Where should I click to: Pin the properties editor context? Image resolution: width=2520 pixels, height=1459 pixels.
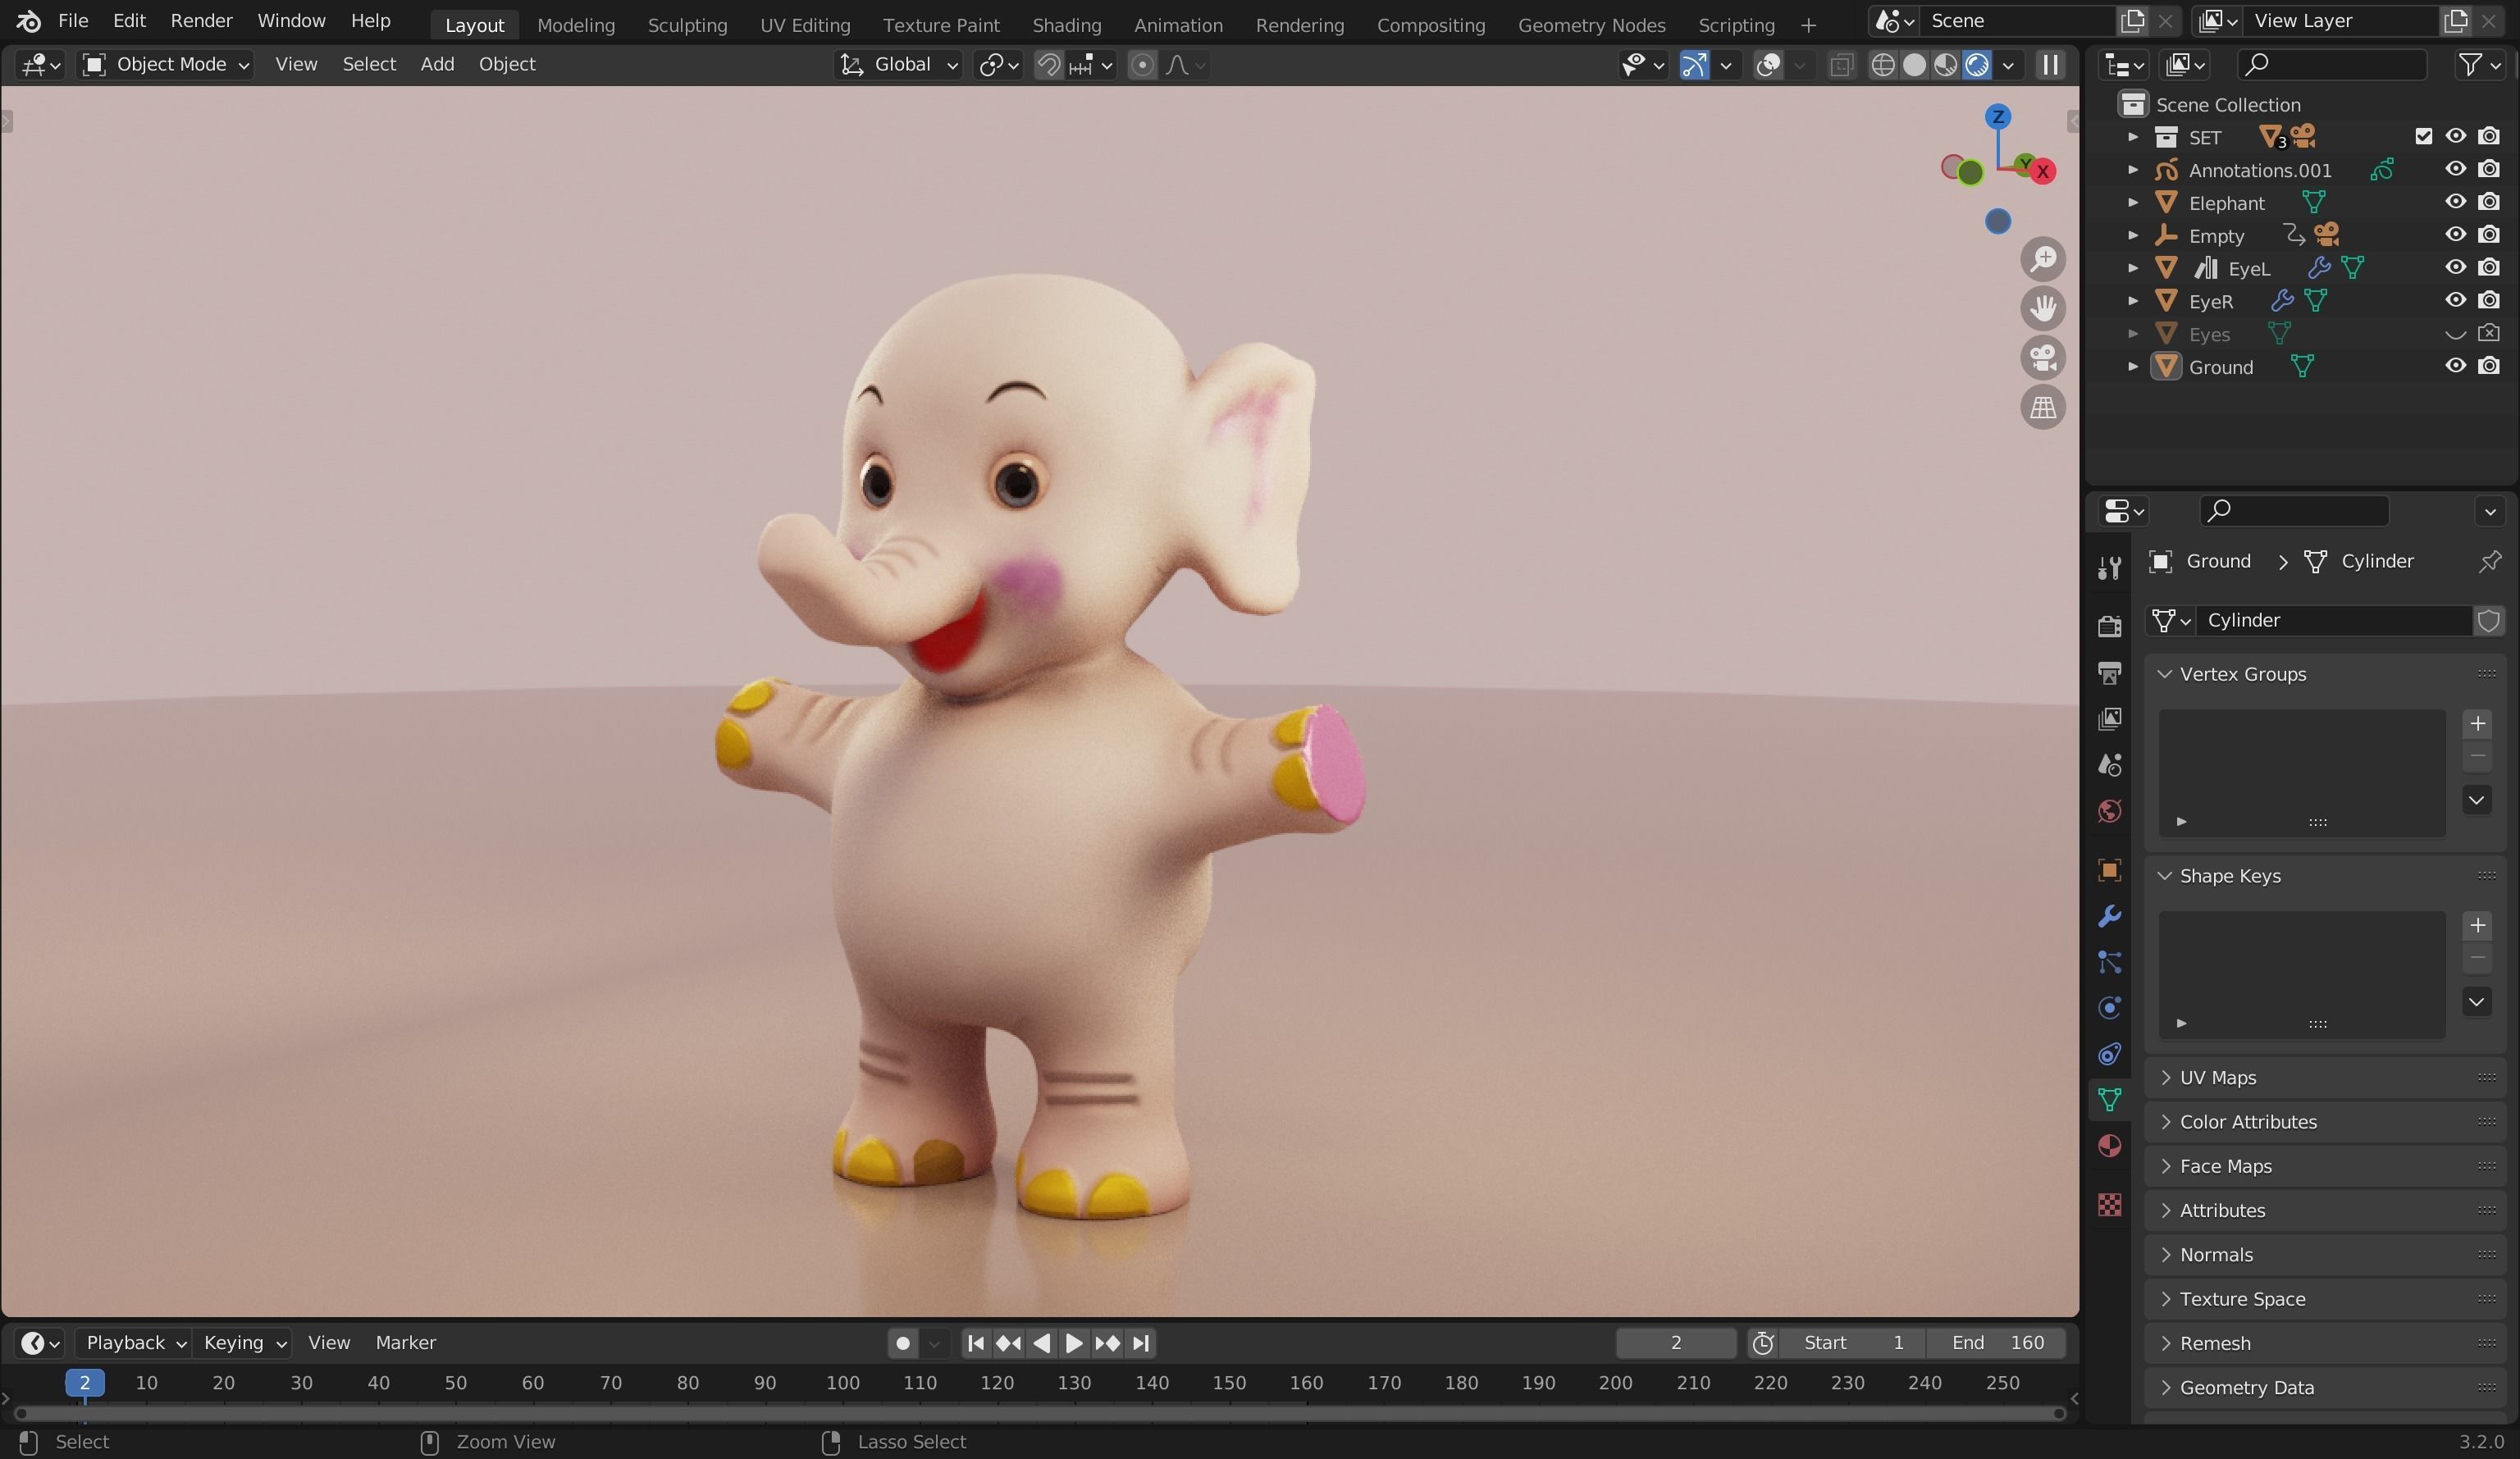pos(2489,562)
